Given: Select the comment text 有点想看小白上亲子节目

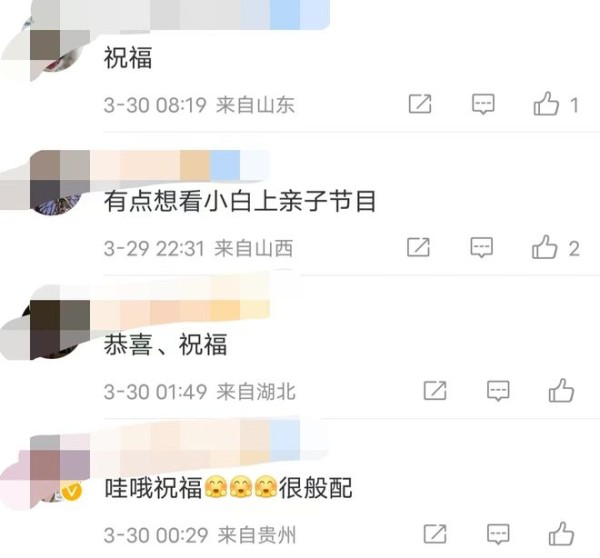Looking at the screenshot, I should 240,201.
